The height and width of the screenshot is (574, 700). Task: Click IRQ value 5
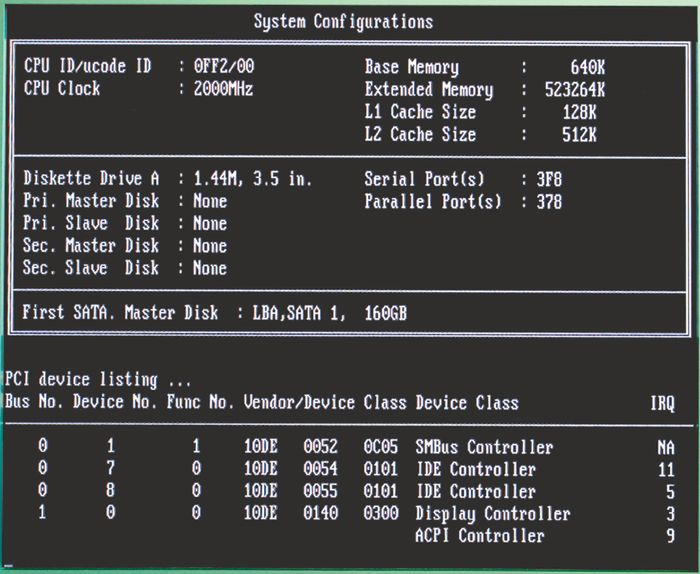tap(671, 492)
